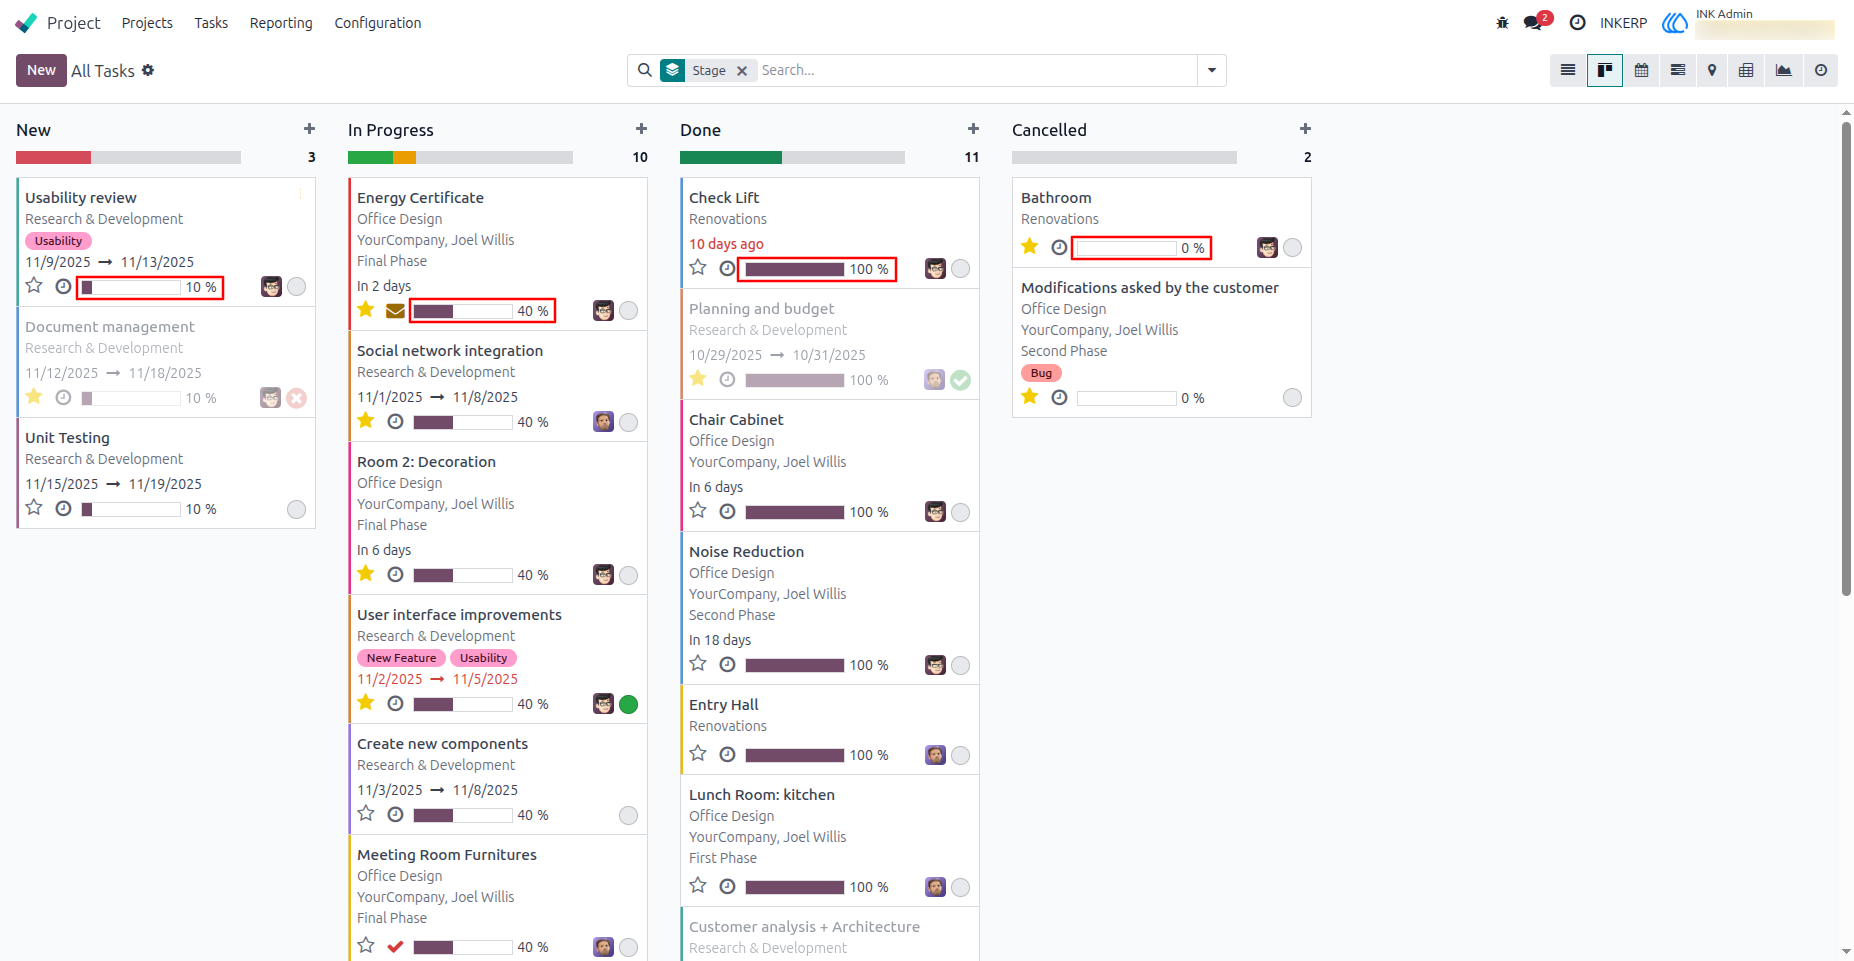Add a task in Cancelled column
1854x961 pixels.
[x=1305, y=129]
